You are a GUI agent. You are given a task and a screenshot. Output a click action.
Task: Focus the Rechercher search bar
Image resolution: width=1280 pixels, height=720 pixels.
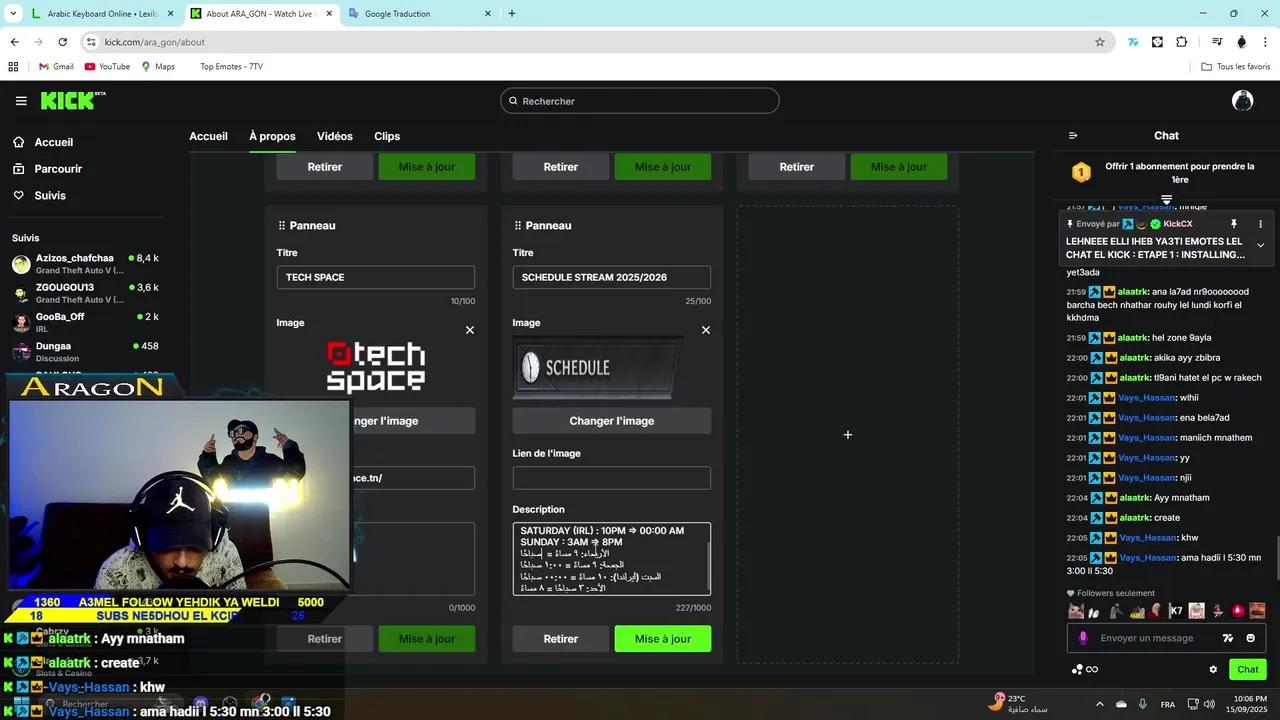click(640, 101)
